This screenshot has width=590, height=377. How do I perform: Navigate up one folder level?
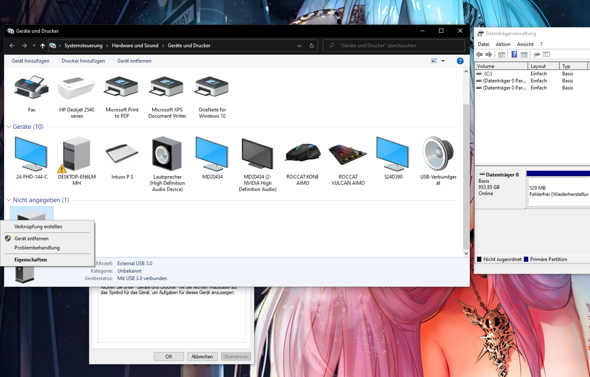coord(43,46)
